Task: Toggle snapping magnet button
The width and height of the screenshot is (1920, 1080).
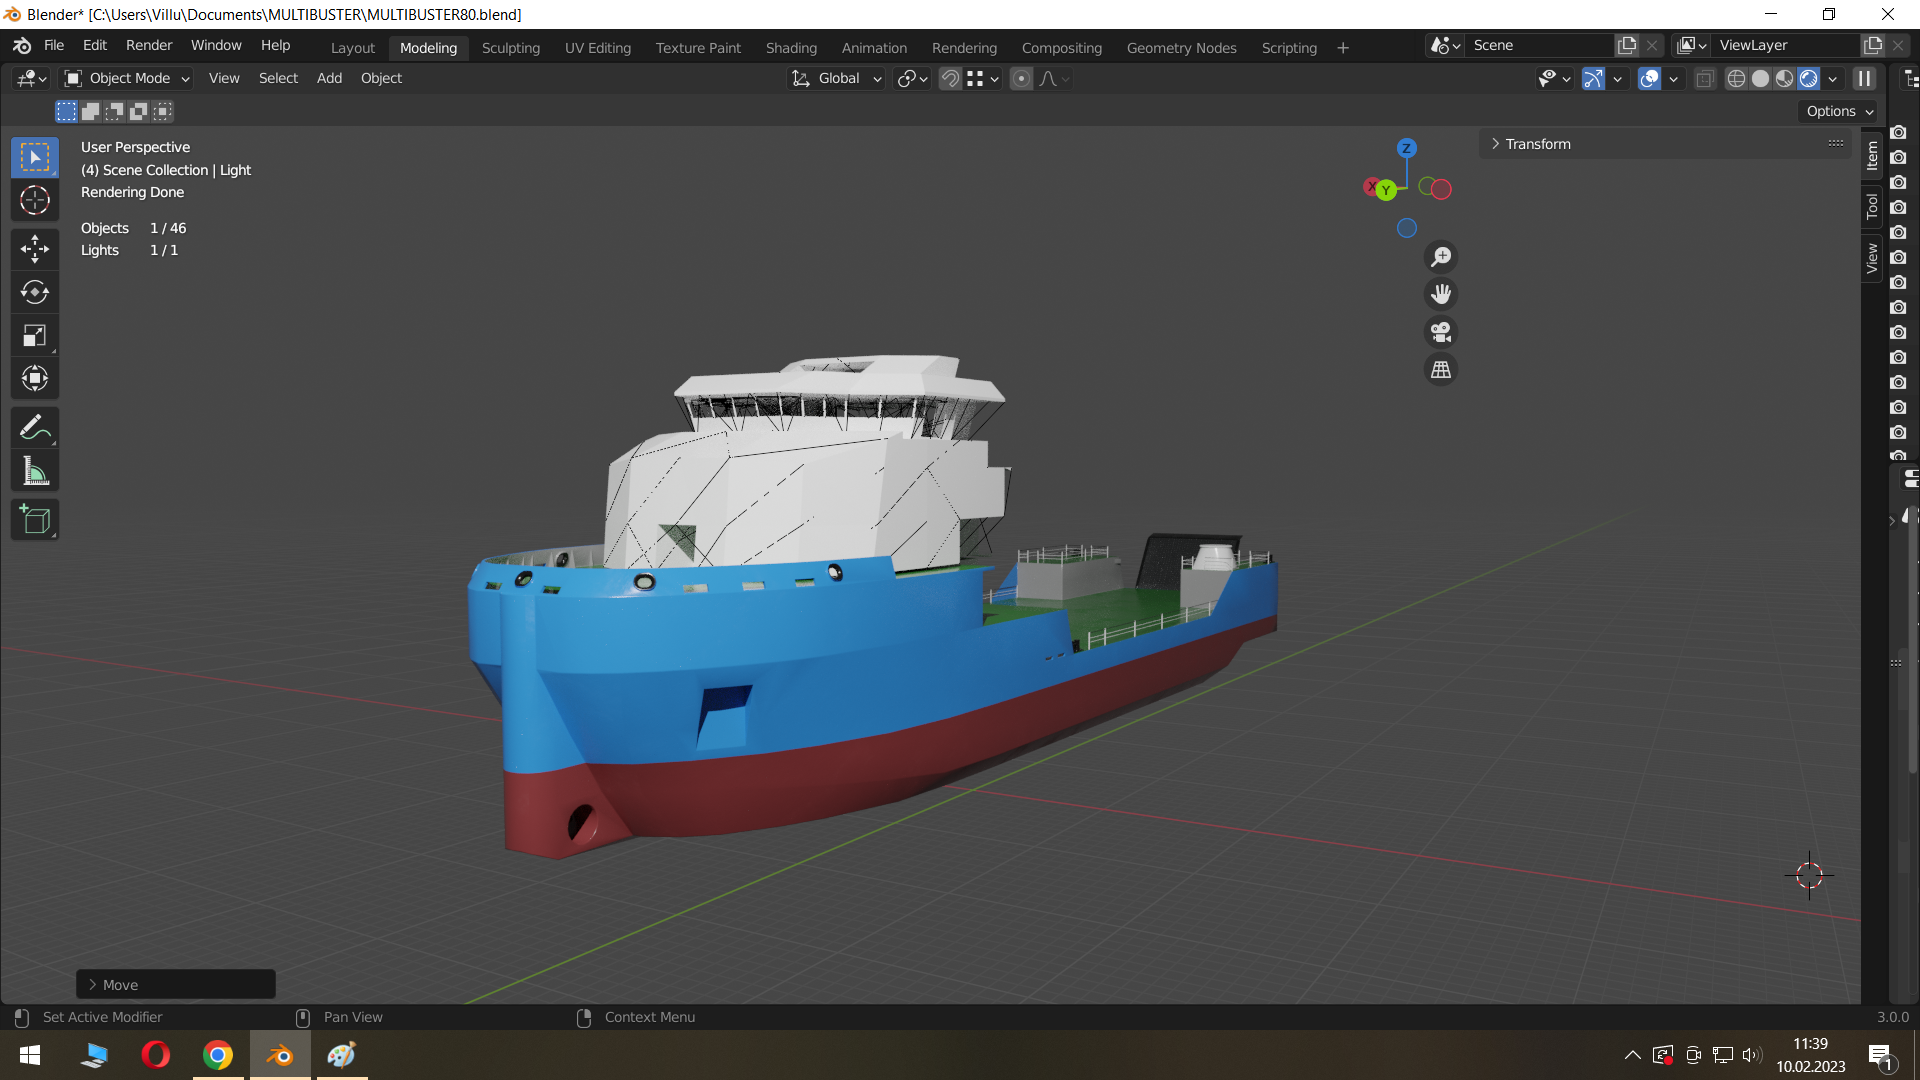Action: (950, 78)
